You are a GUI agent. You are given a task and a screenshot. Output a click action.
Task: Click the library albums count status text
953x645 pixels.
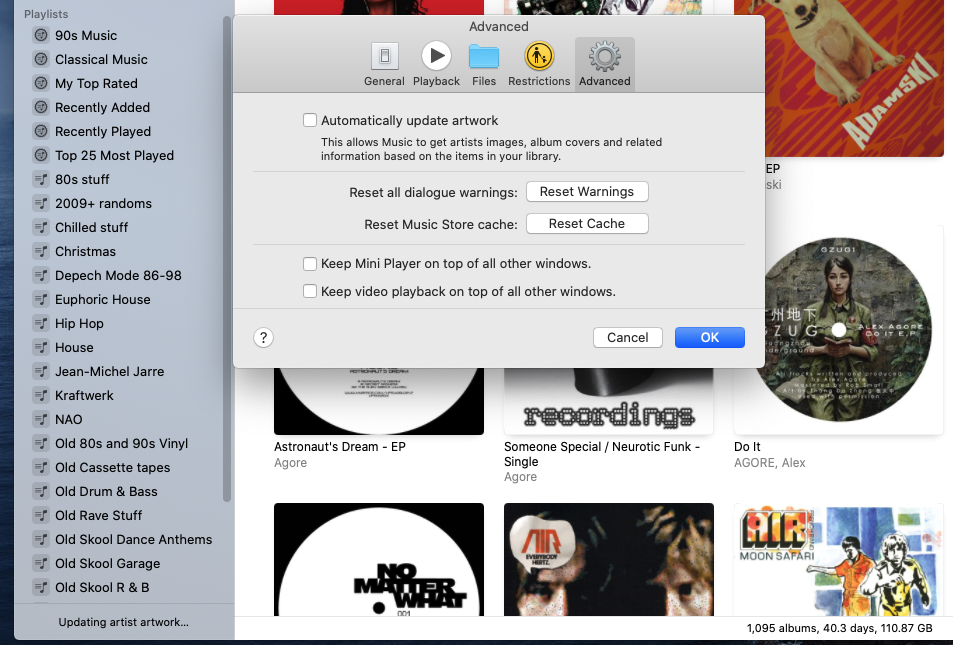pos(839,628)
